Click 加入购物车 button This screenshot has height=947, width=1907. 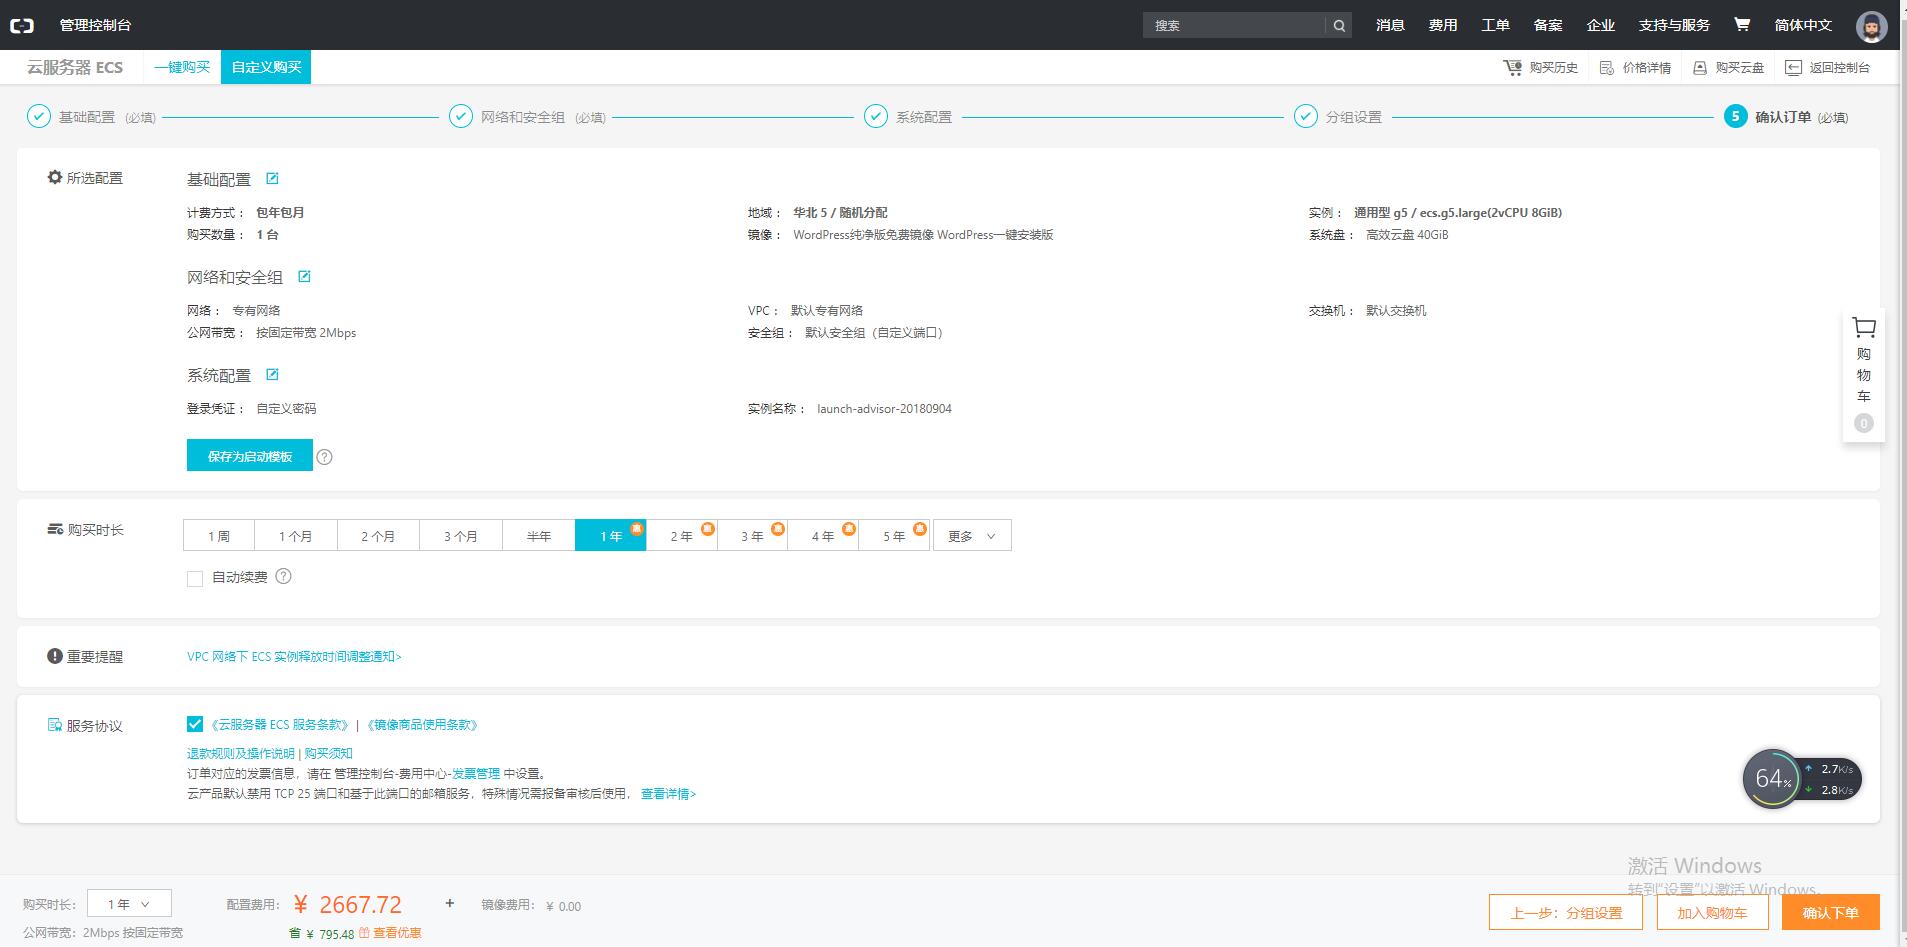[1712, 912]
